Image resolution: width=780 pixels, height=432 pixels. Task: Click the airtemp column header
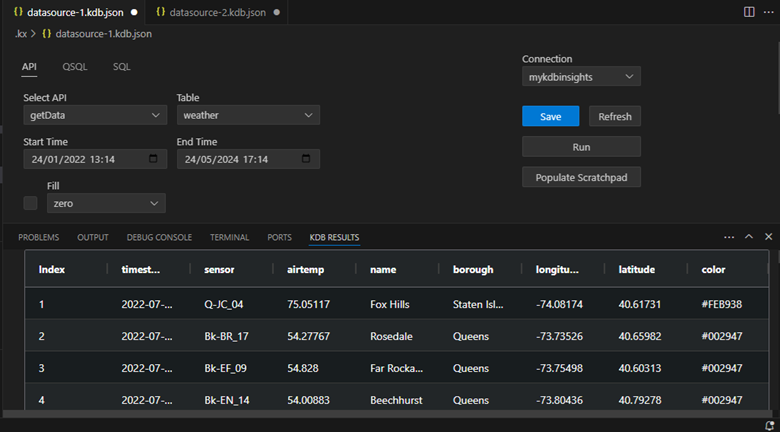[305, 269]
